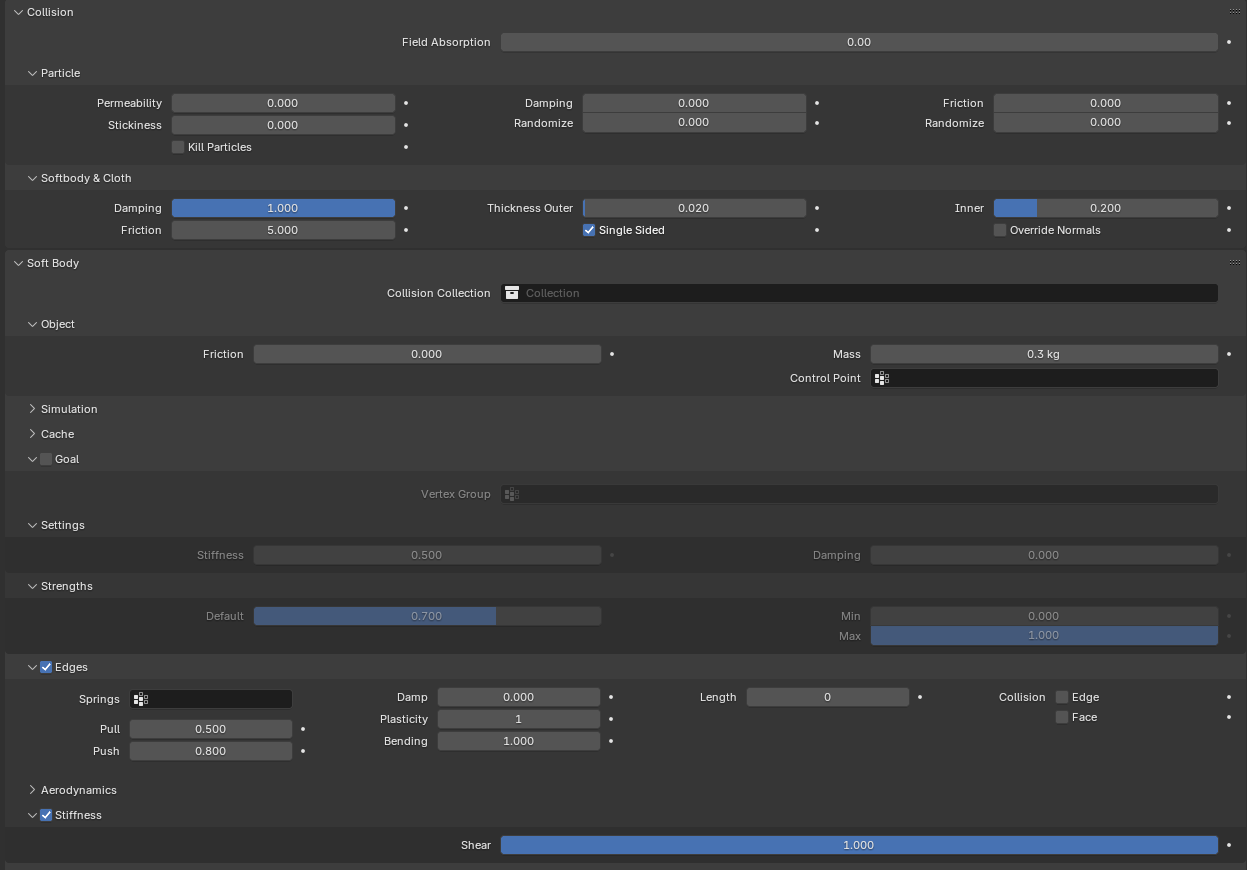
Task: Click the animate dot beside Softbody & Cloth Friction
Action: click(406, 230)
